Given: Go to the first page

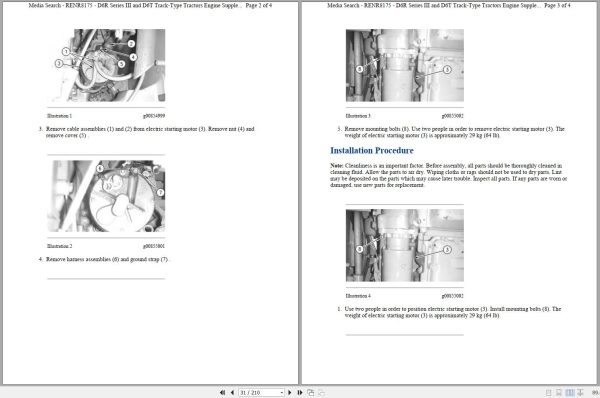Looking at the screenshot, I should 222,392.
